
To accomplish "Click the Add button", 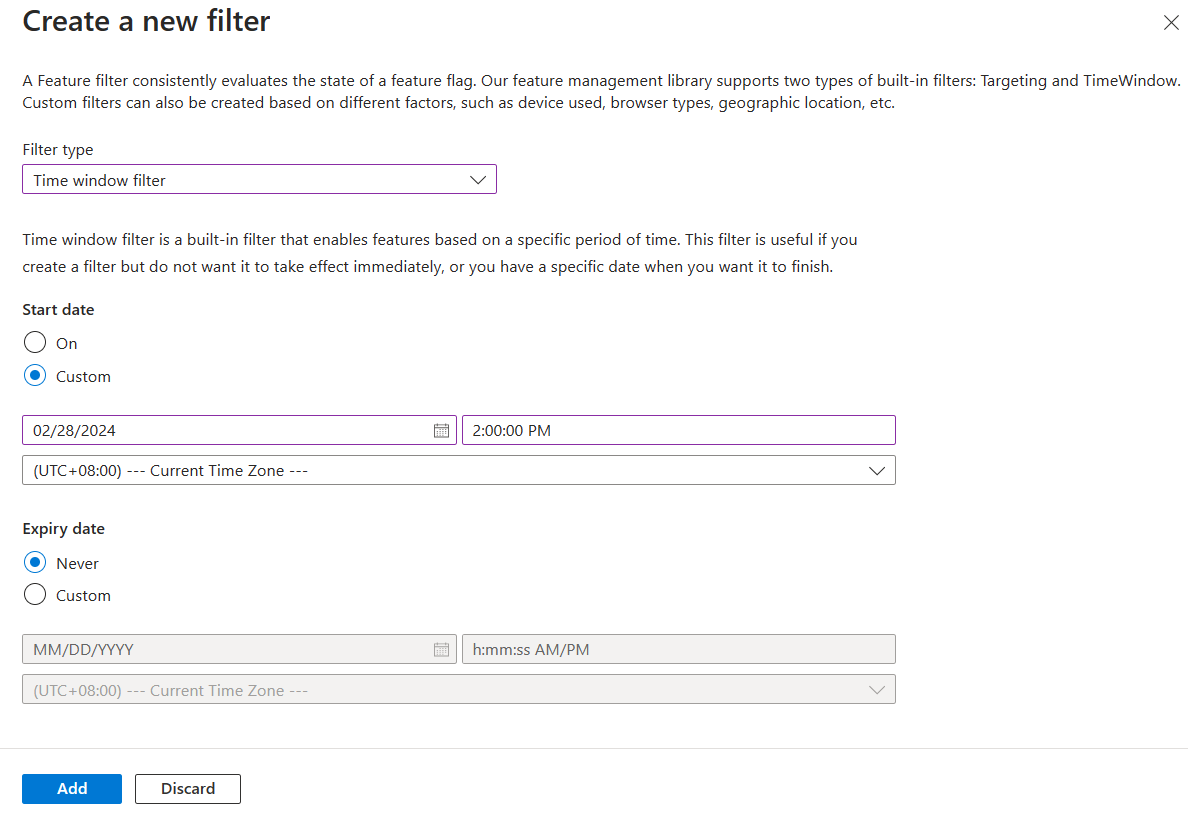I will coord(72,788).
